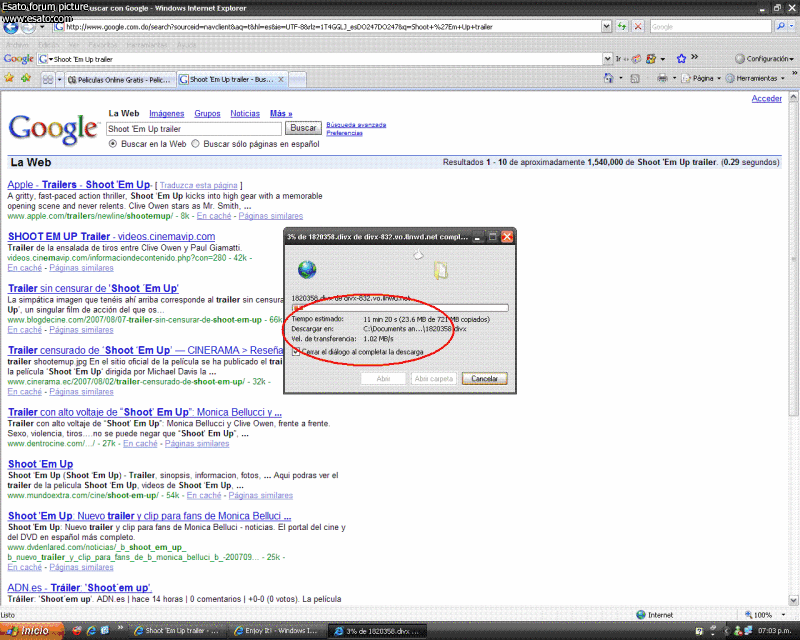Click the refresh page icon
Image resolution: width=800 pixels, height=640 pixels.
(622, 27)
